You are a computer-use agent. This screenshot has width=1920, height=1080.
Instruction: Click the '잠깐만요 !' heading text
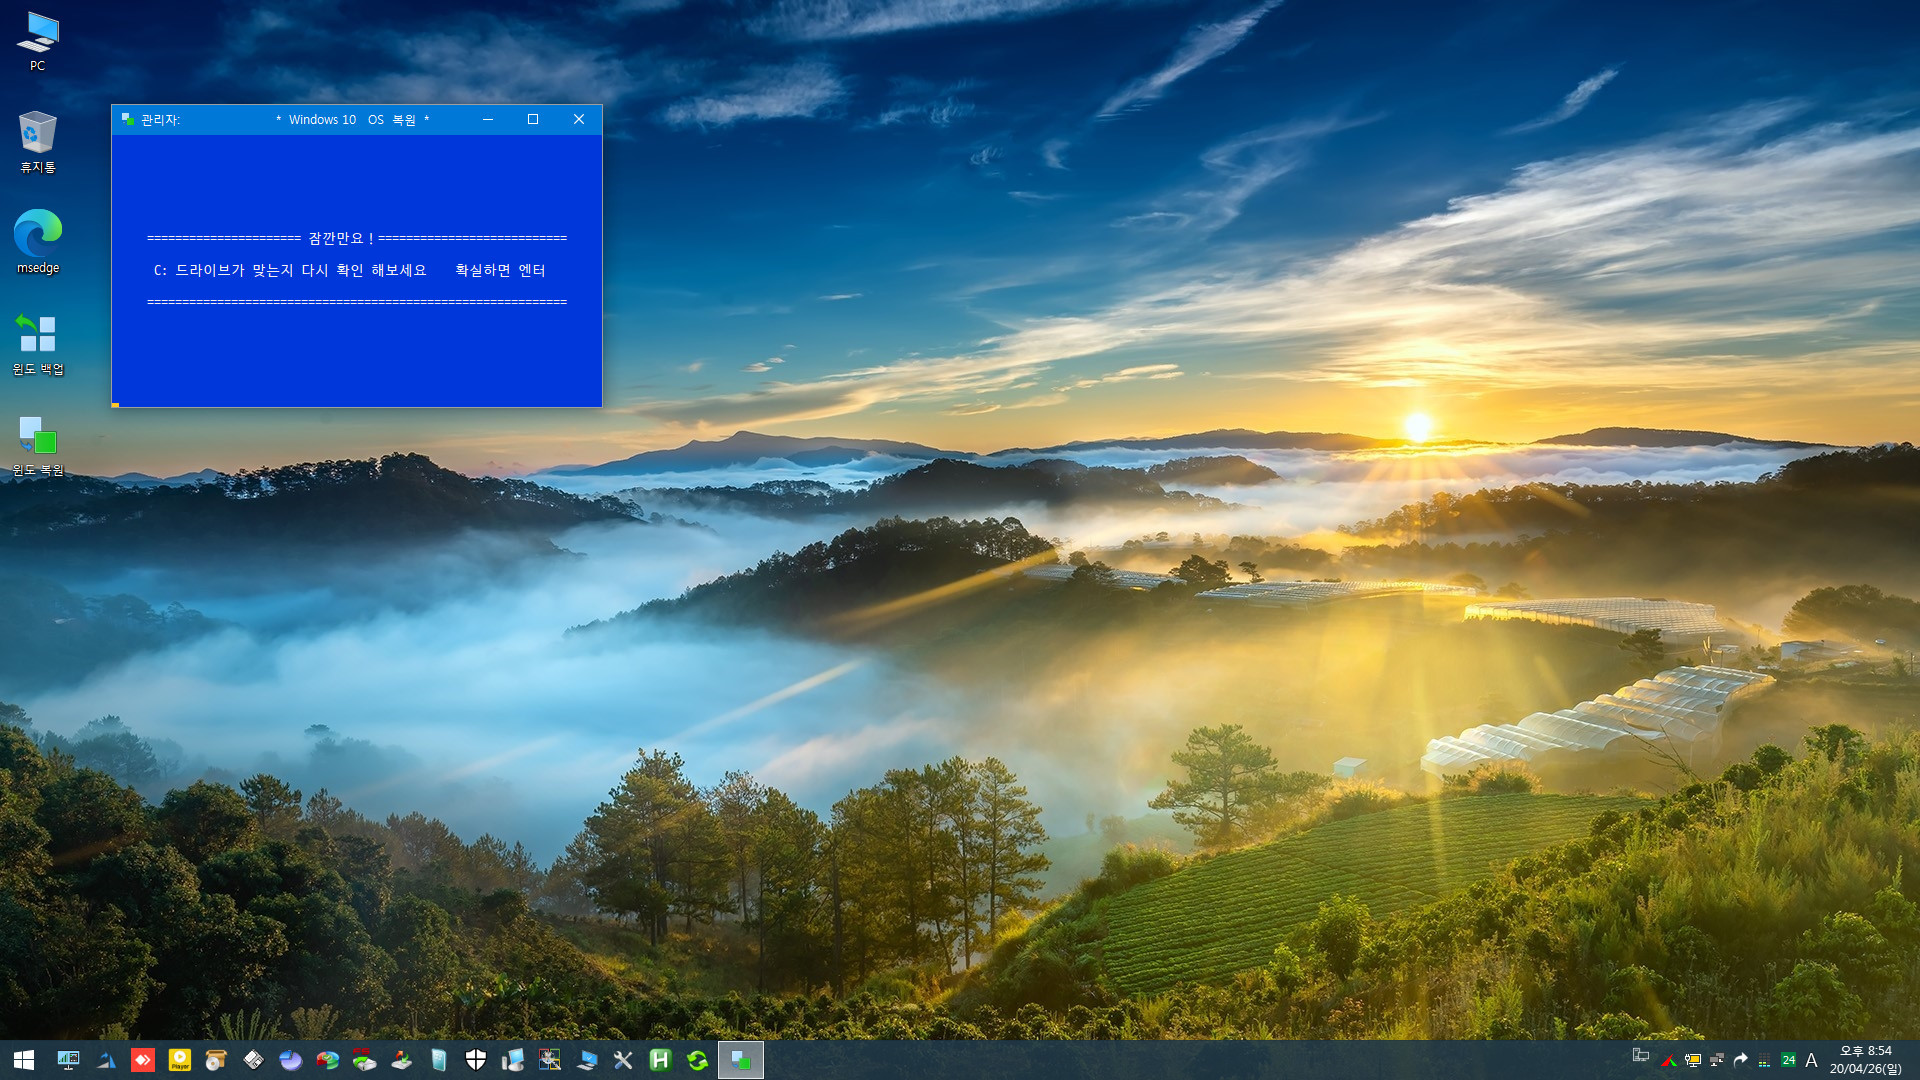341,238
